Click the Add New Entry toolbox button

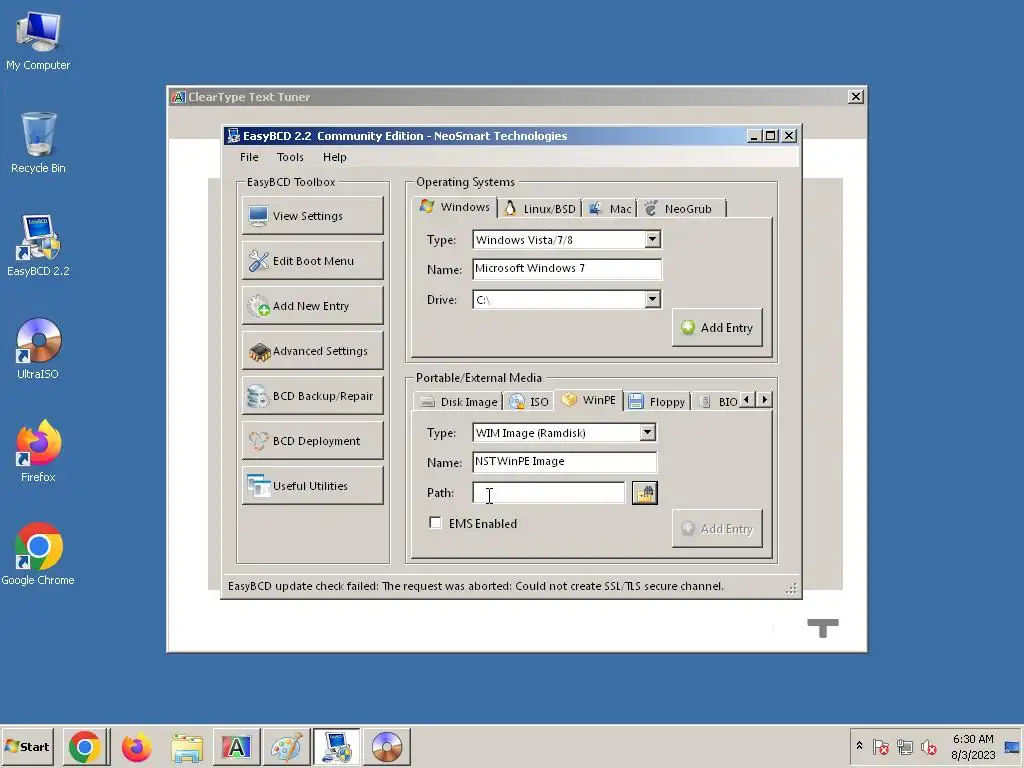tap(312, 306)
